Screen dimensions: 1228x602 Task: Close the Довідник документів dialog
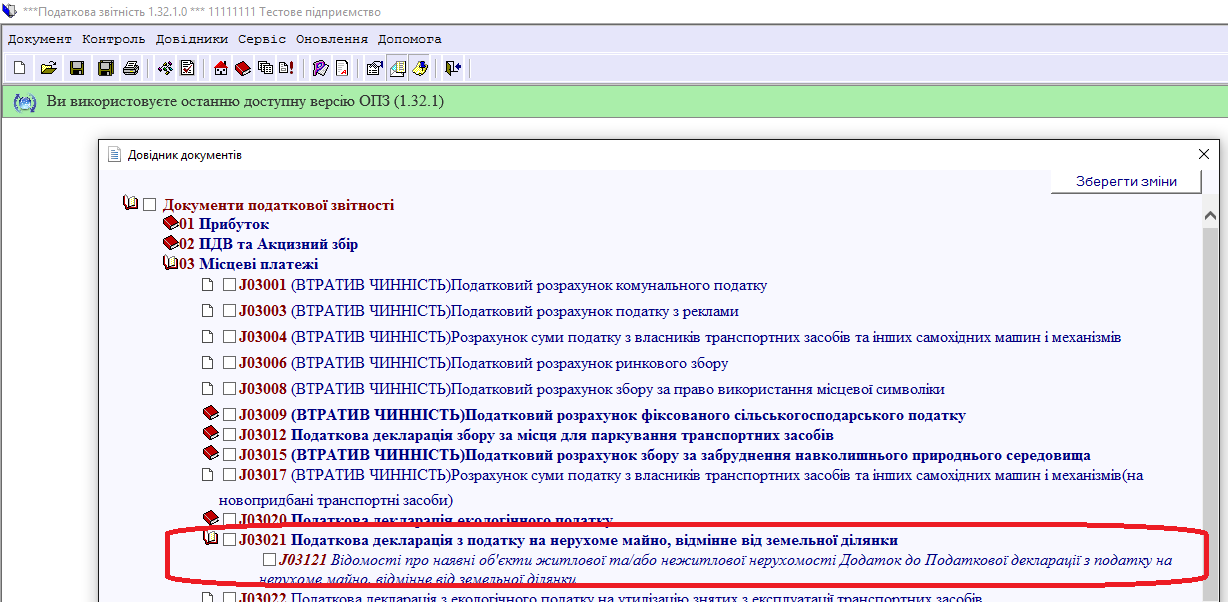click(1204, 154)
